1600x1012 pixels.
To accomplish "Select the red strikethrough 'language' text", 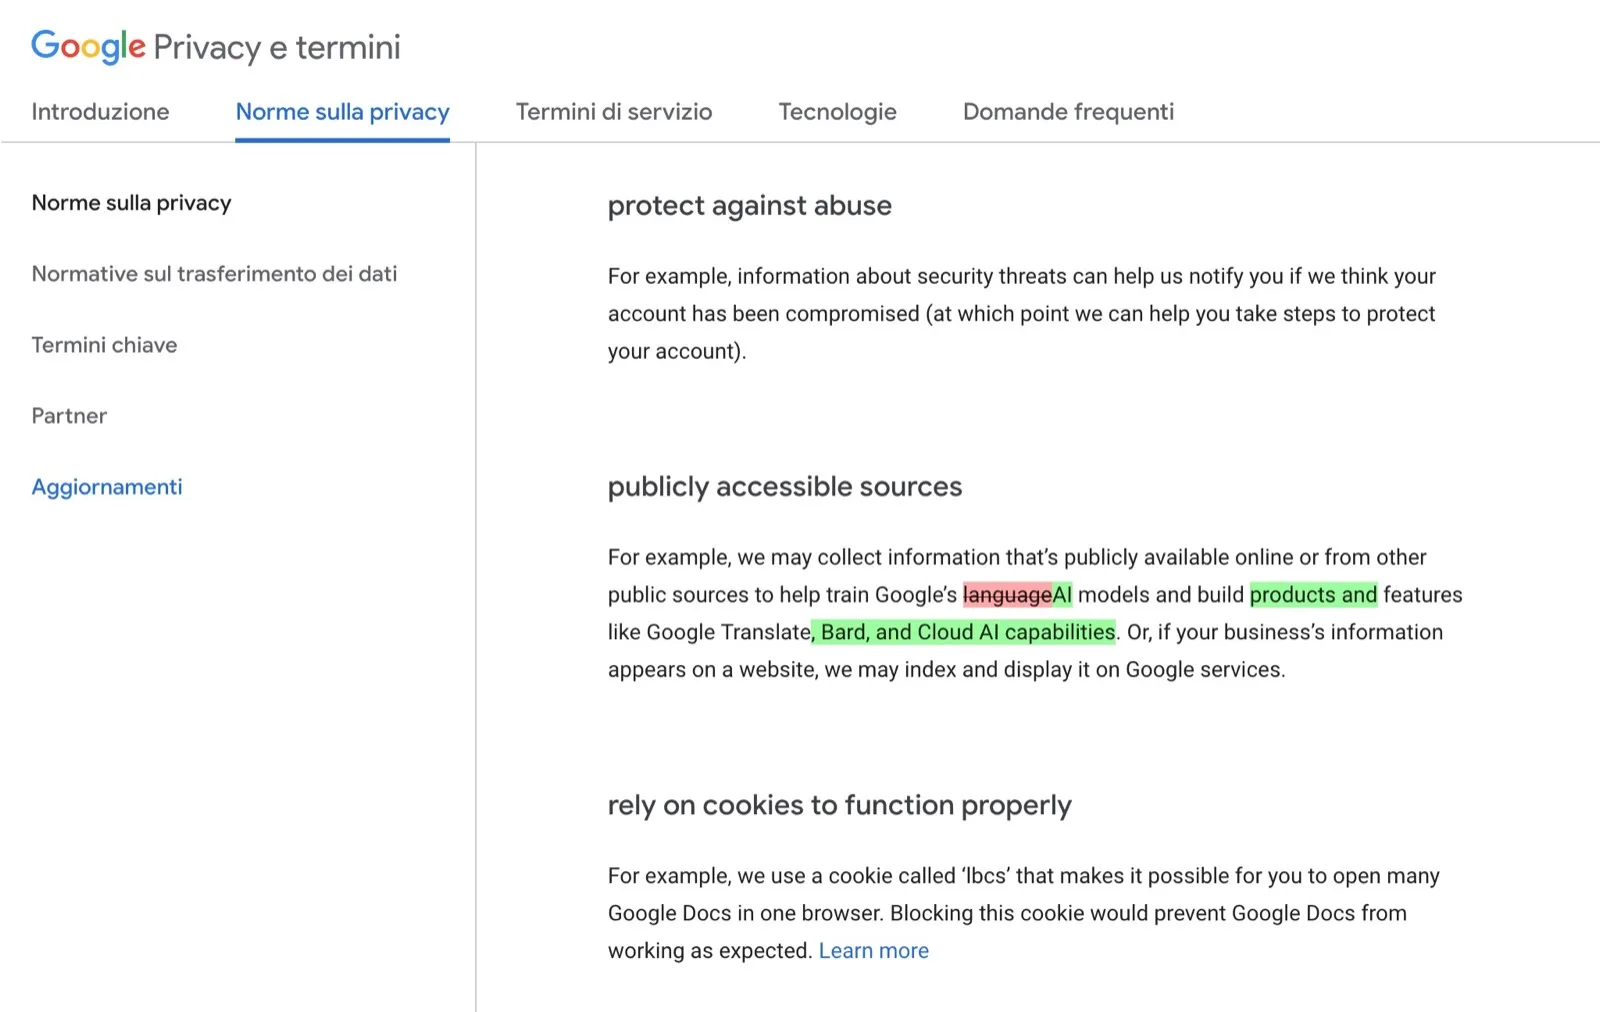I will (x=1005, y=594).
